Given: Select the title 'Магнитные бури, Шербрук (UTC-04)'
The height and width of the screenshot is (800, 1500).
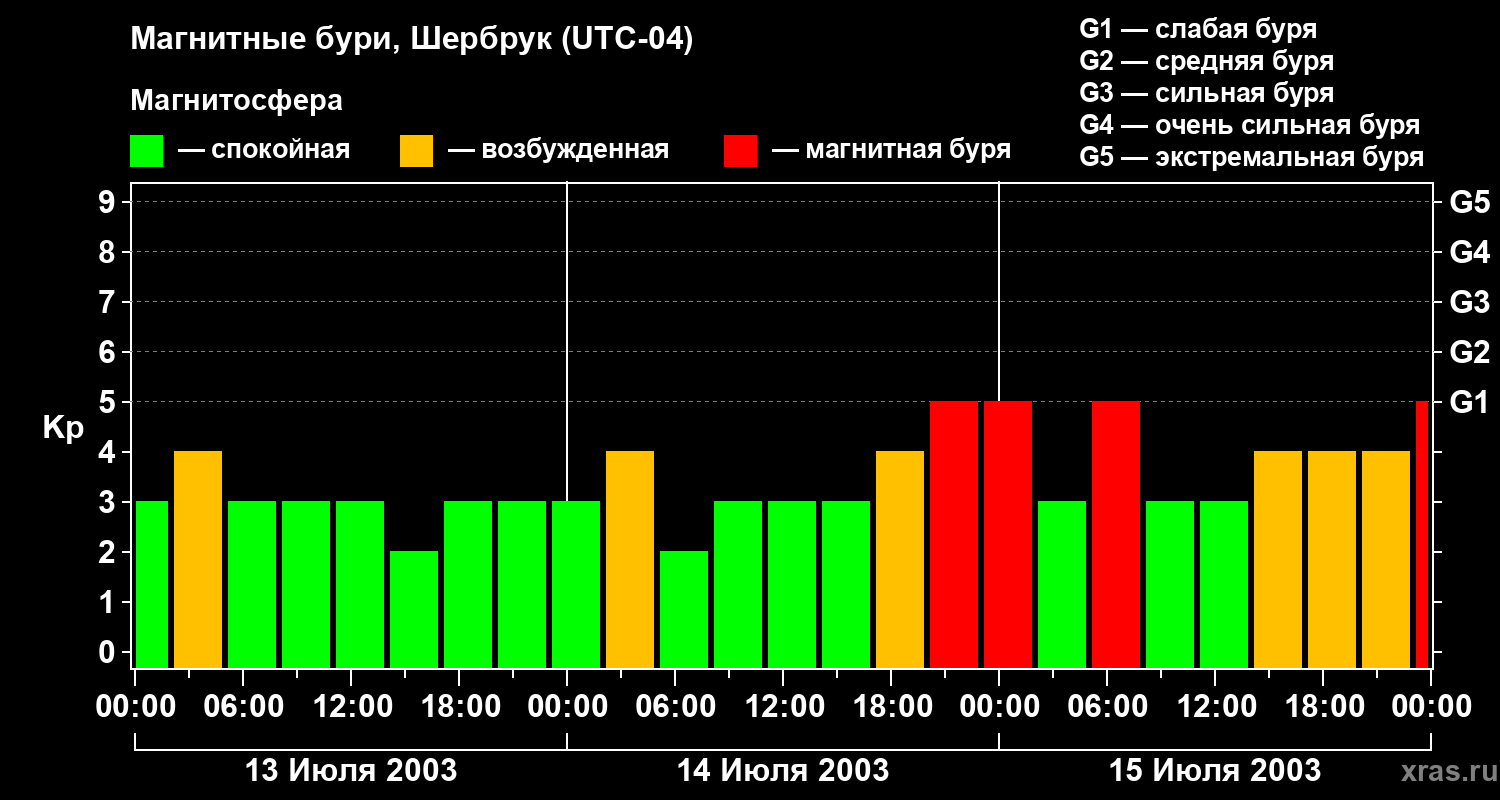Looking at the screenshot, I should point(411,40).
